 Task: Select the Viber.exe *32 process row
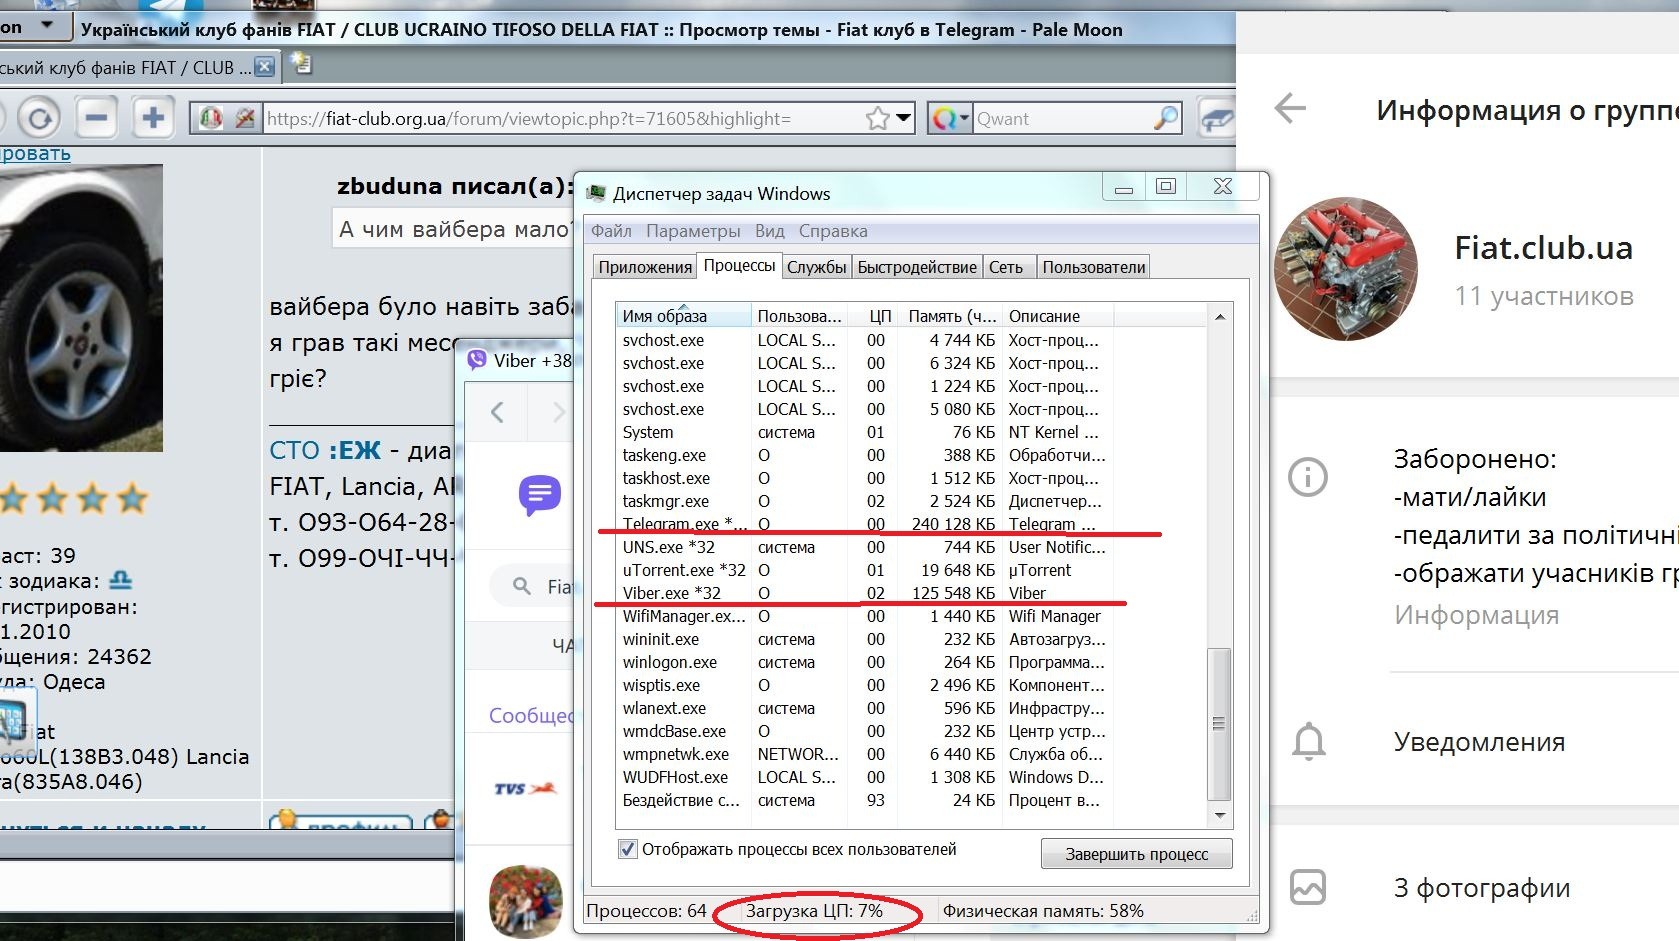tap(671, 593)
